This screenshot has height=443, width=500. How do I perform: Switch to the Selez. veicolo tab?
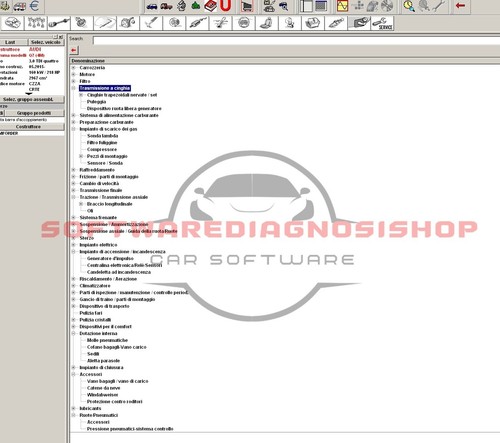click(46, 42)
